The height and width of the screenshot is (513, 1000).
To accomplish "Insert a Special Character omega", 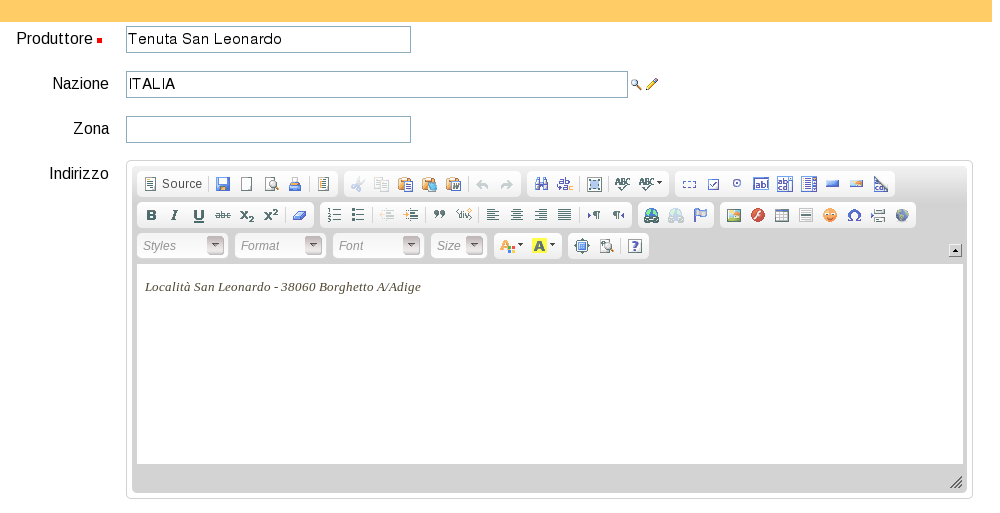I will coord(854,215).
